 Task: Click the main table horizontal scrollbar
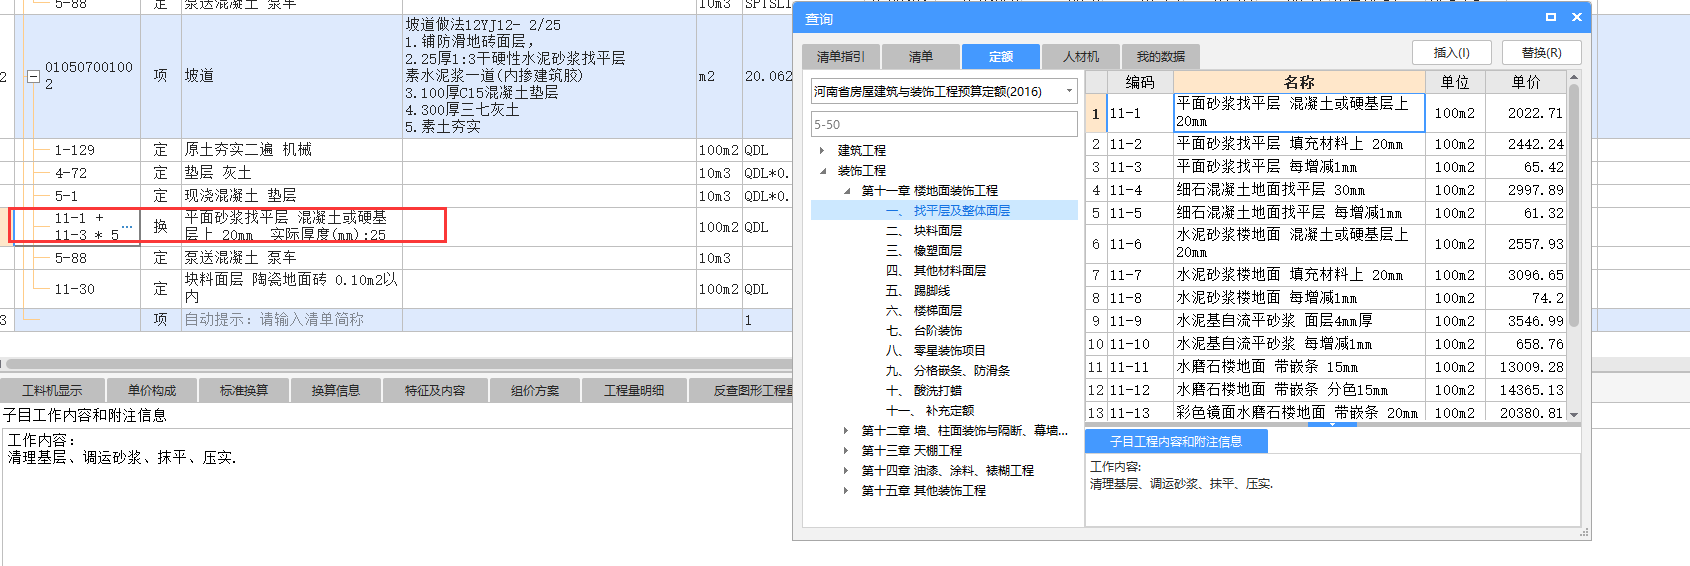[x=400, y=364]
